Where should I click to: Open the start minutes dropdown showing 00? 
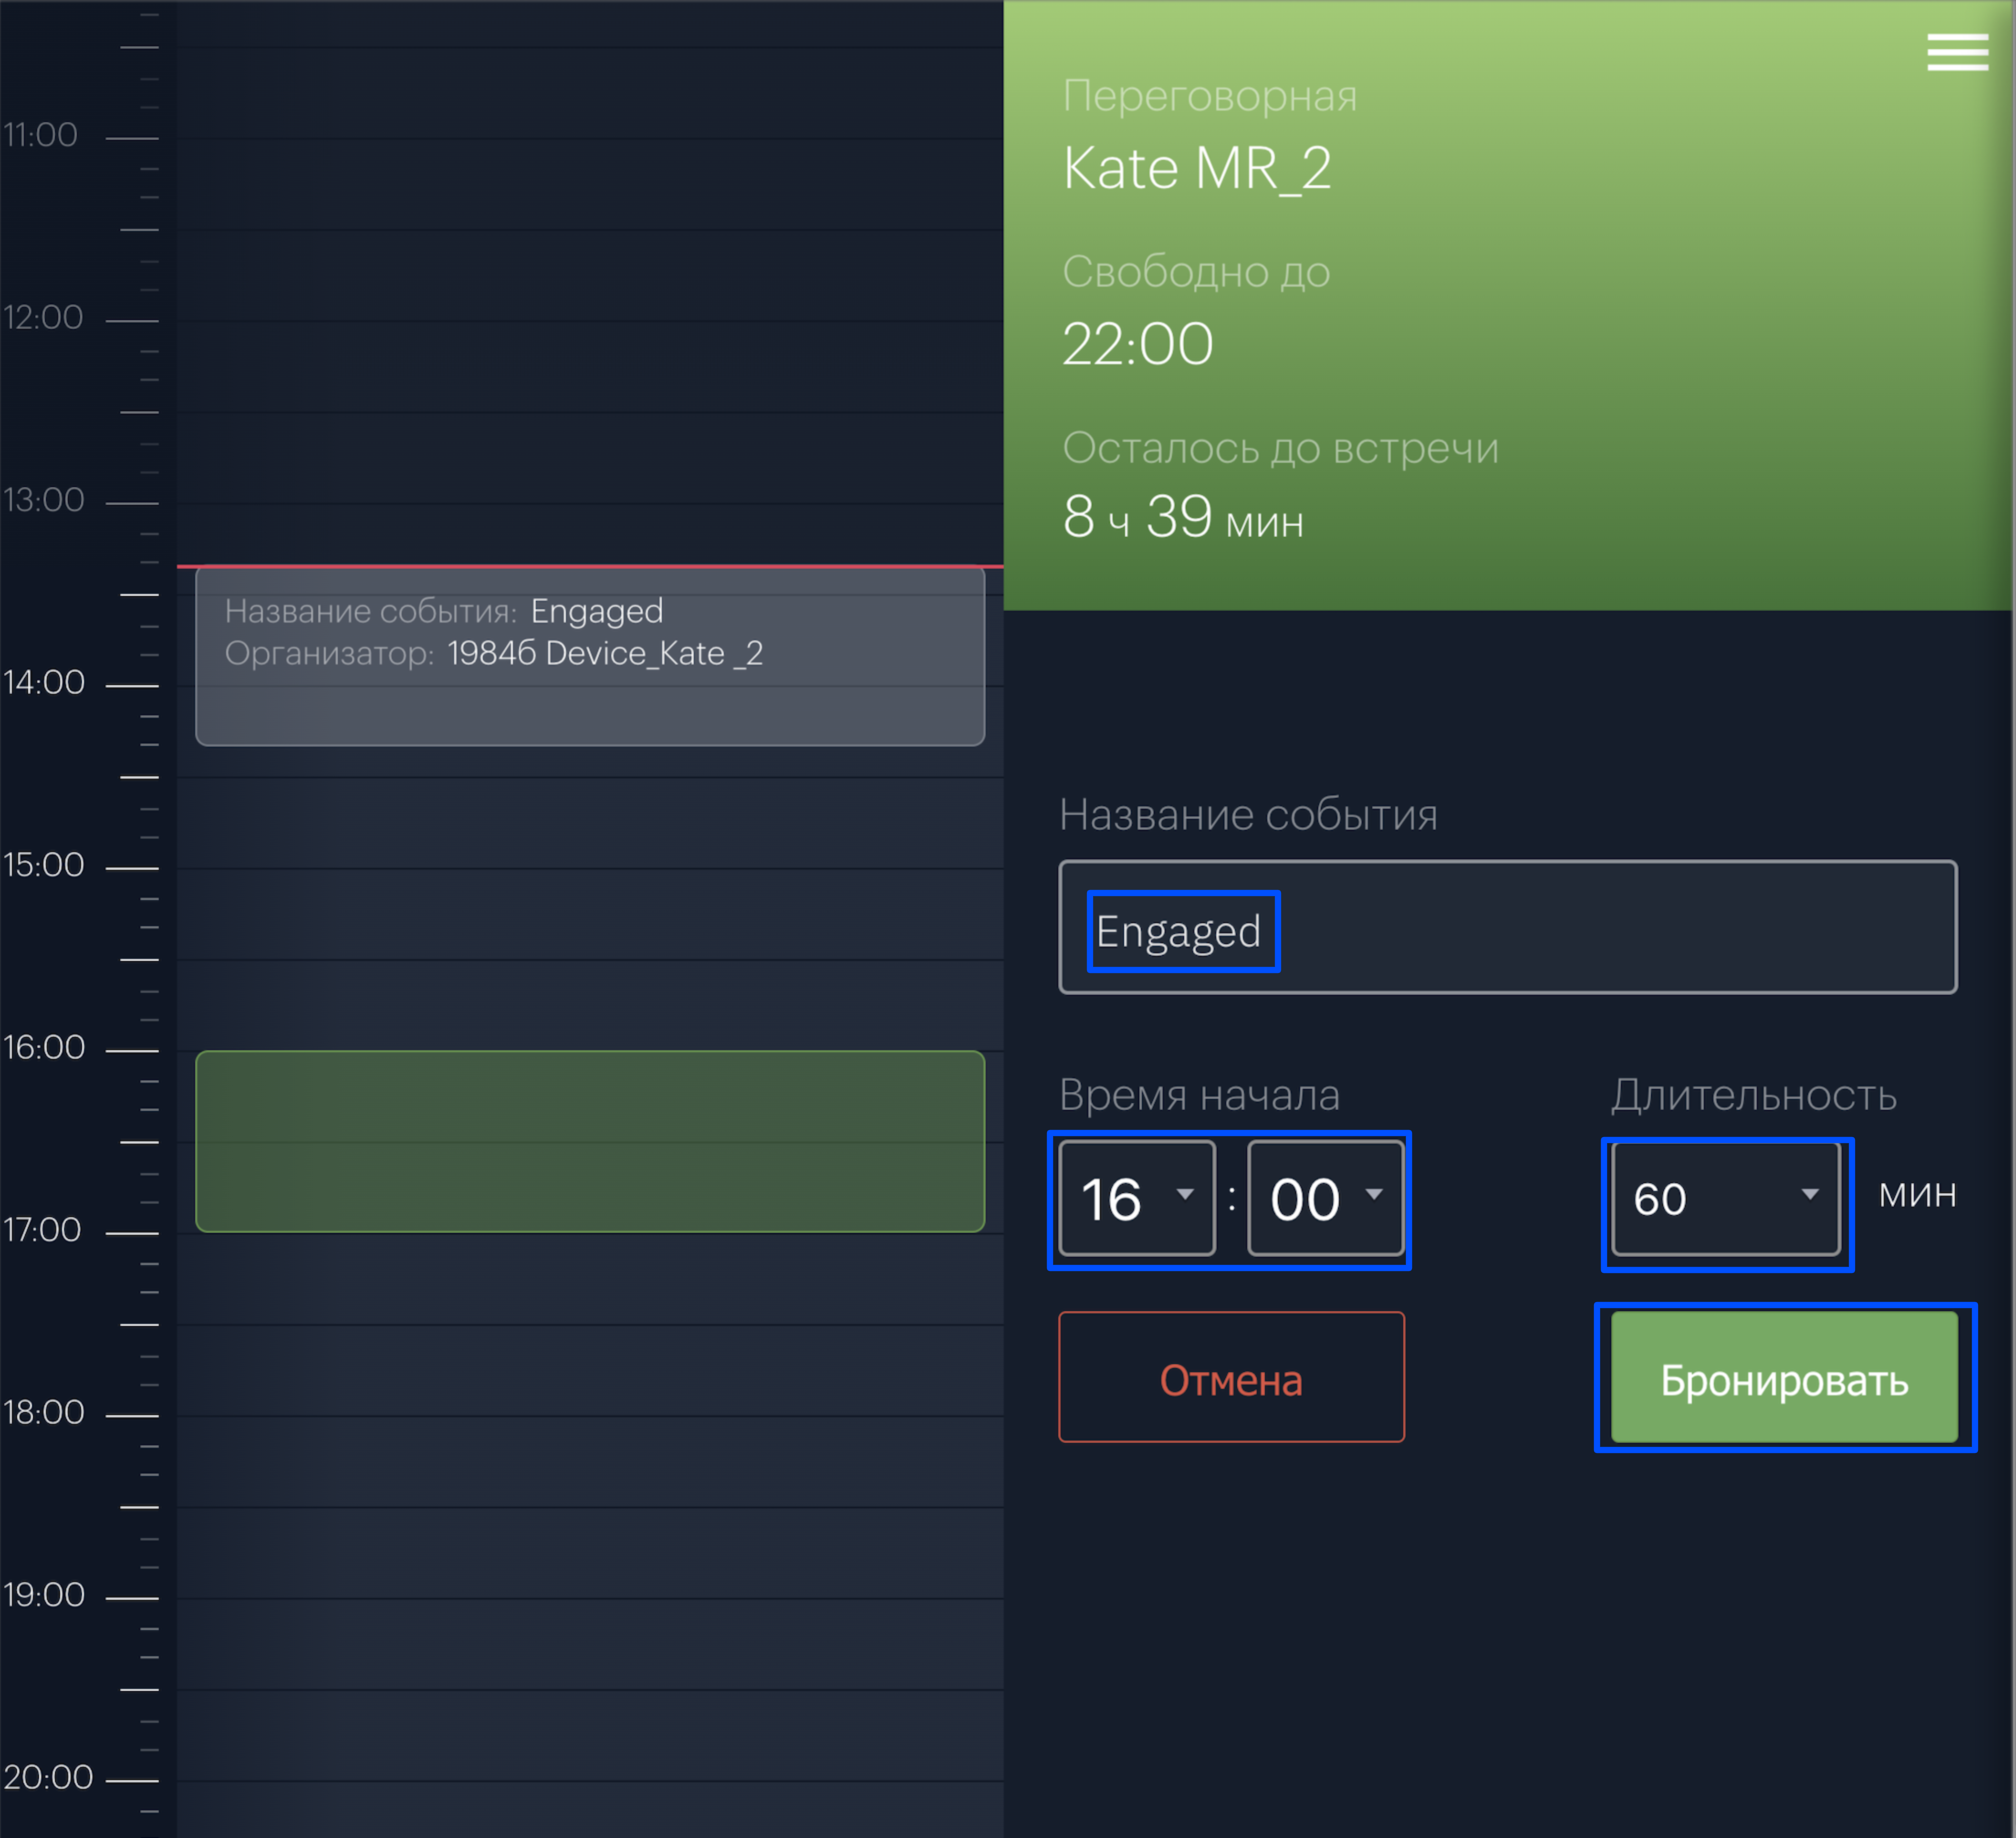1326,1198
